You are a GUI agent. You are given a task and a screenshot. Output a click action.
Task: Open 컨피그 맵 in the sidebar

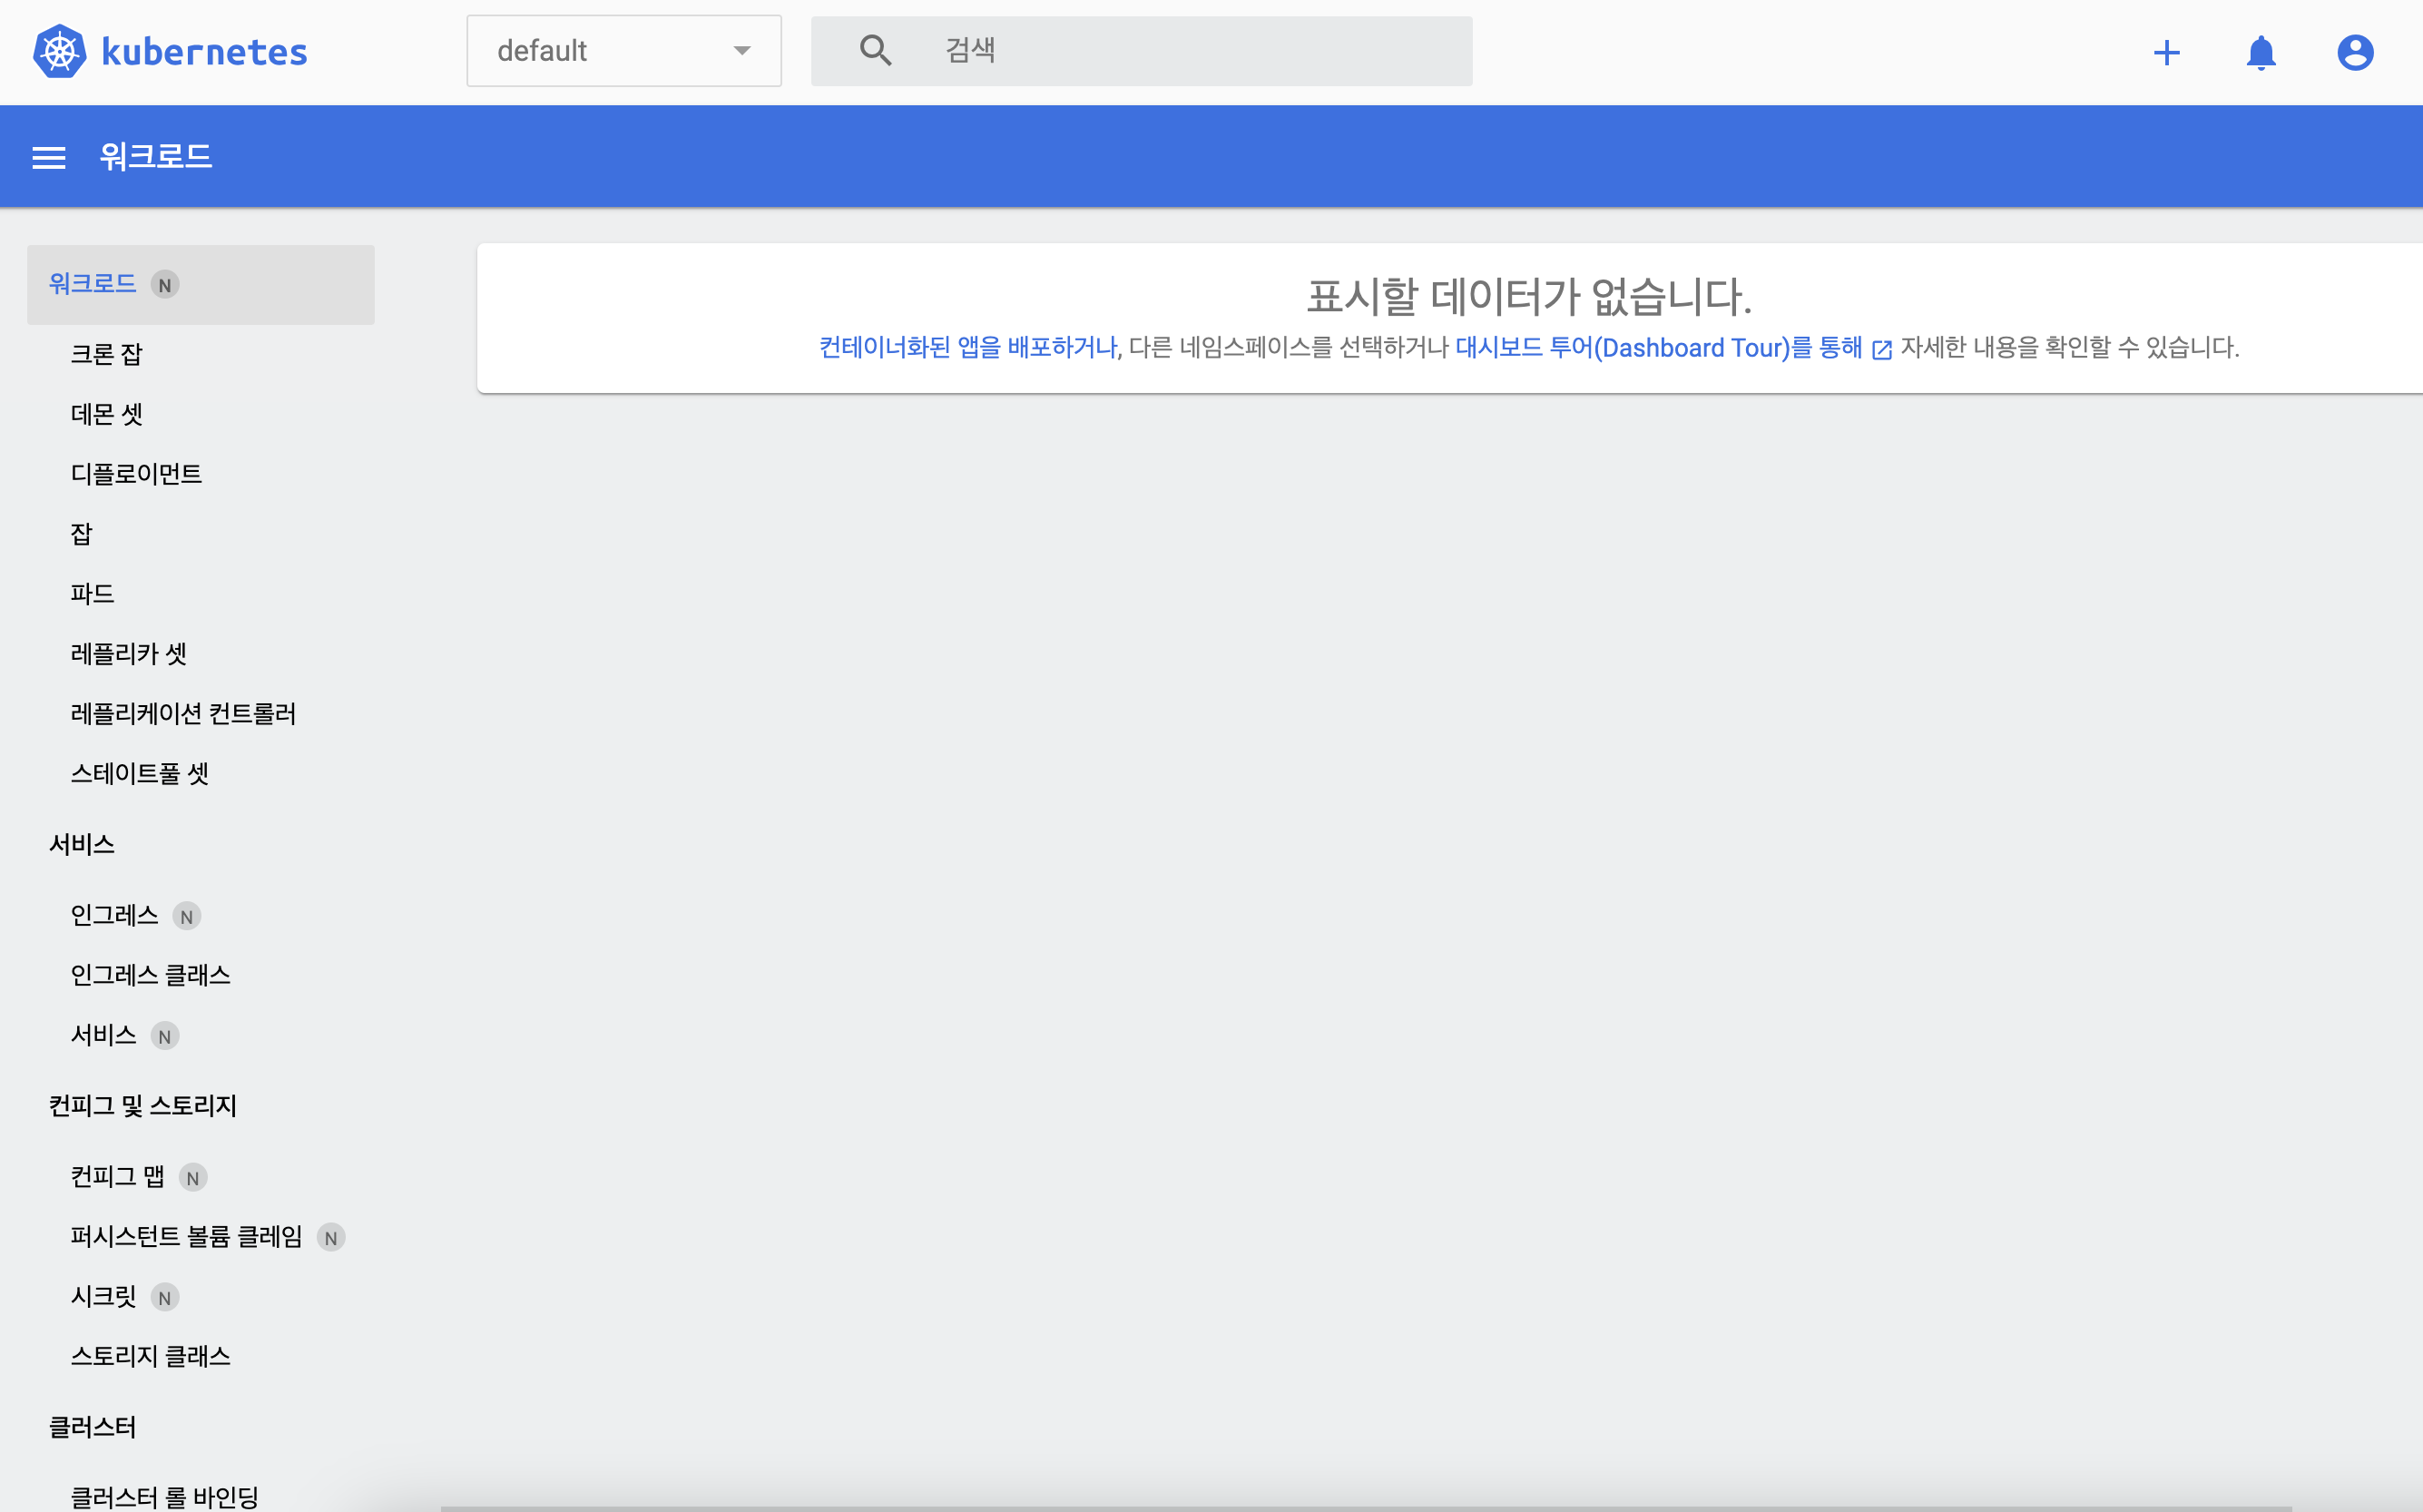pos(117,1177)
